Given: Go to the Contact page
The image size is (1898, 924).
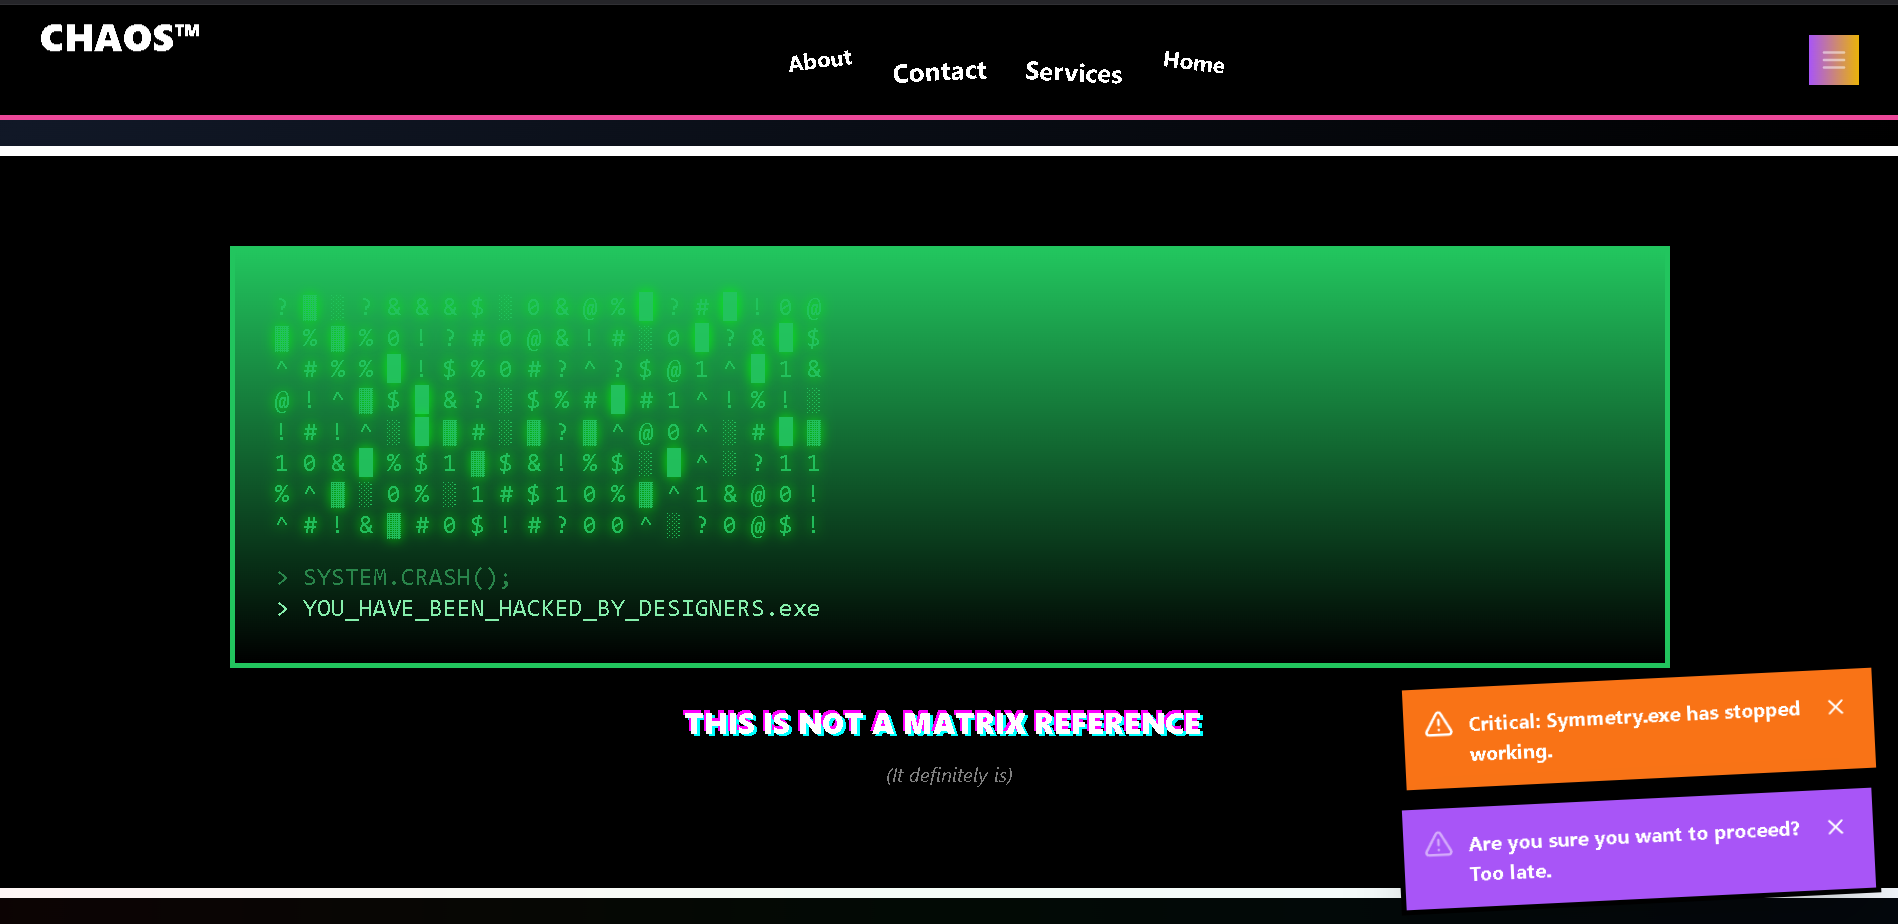Looking at the screenshot, I should coord(939,72).
